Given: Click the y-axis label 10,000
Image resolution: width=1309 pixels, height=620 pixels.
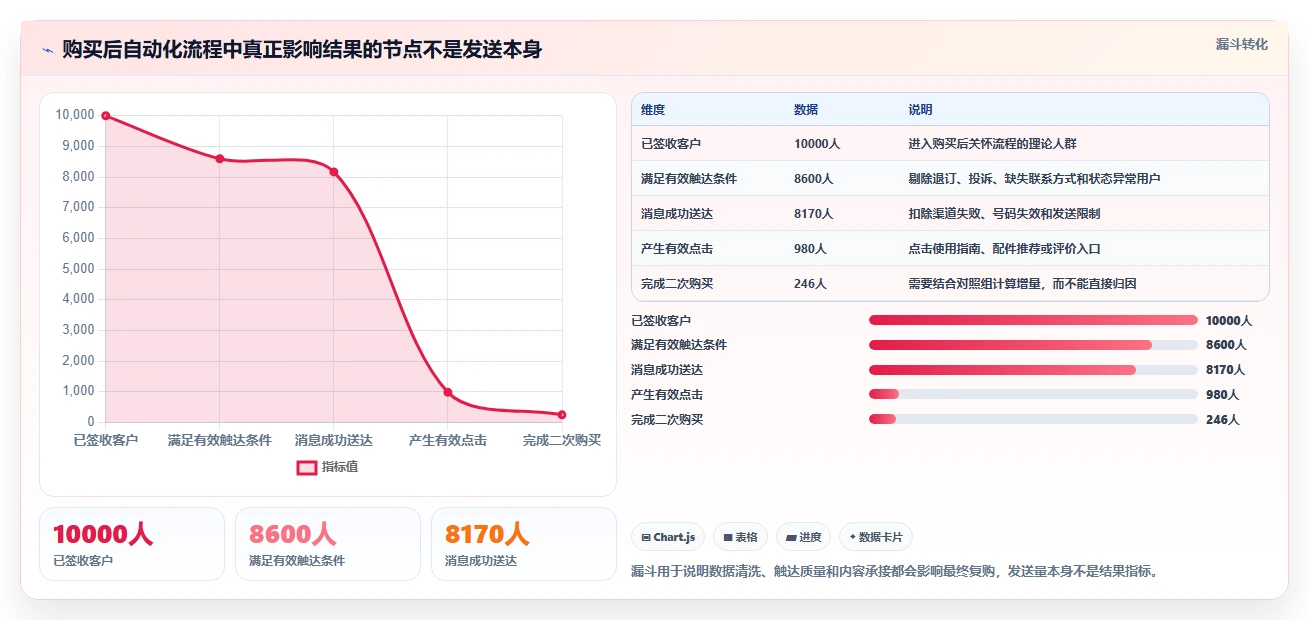Looking at the screenshot, I should point(75,115).
